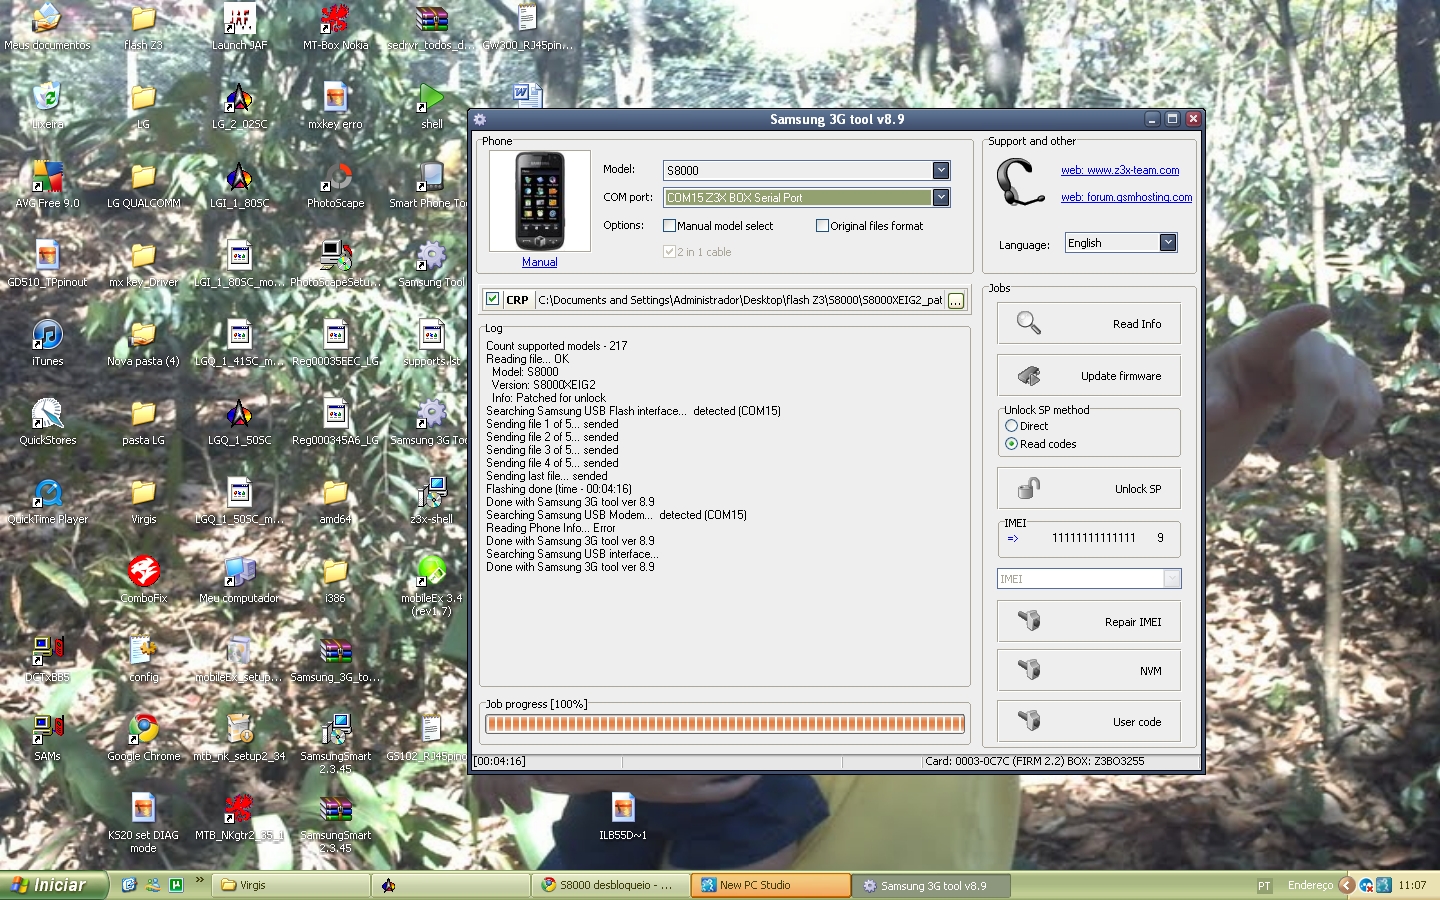Open ComboFix desktop icon
The height and width of the screenshot is (900, 1440).
tap(143, 580)
